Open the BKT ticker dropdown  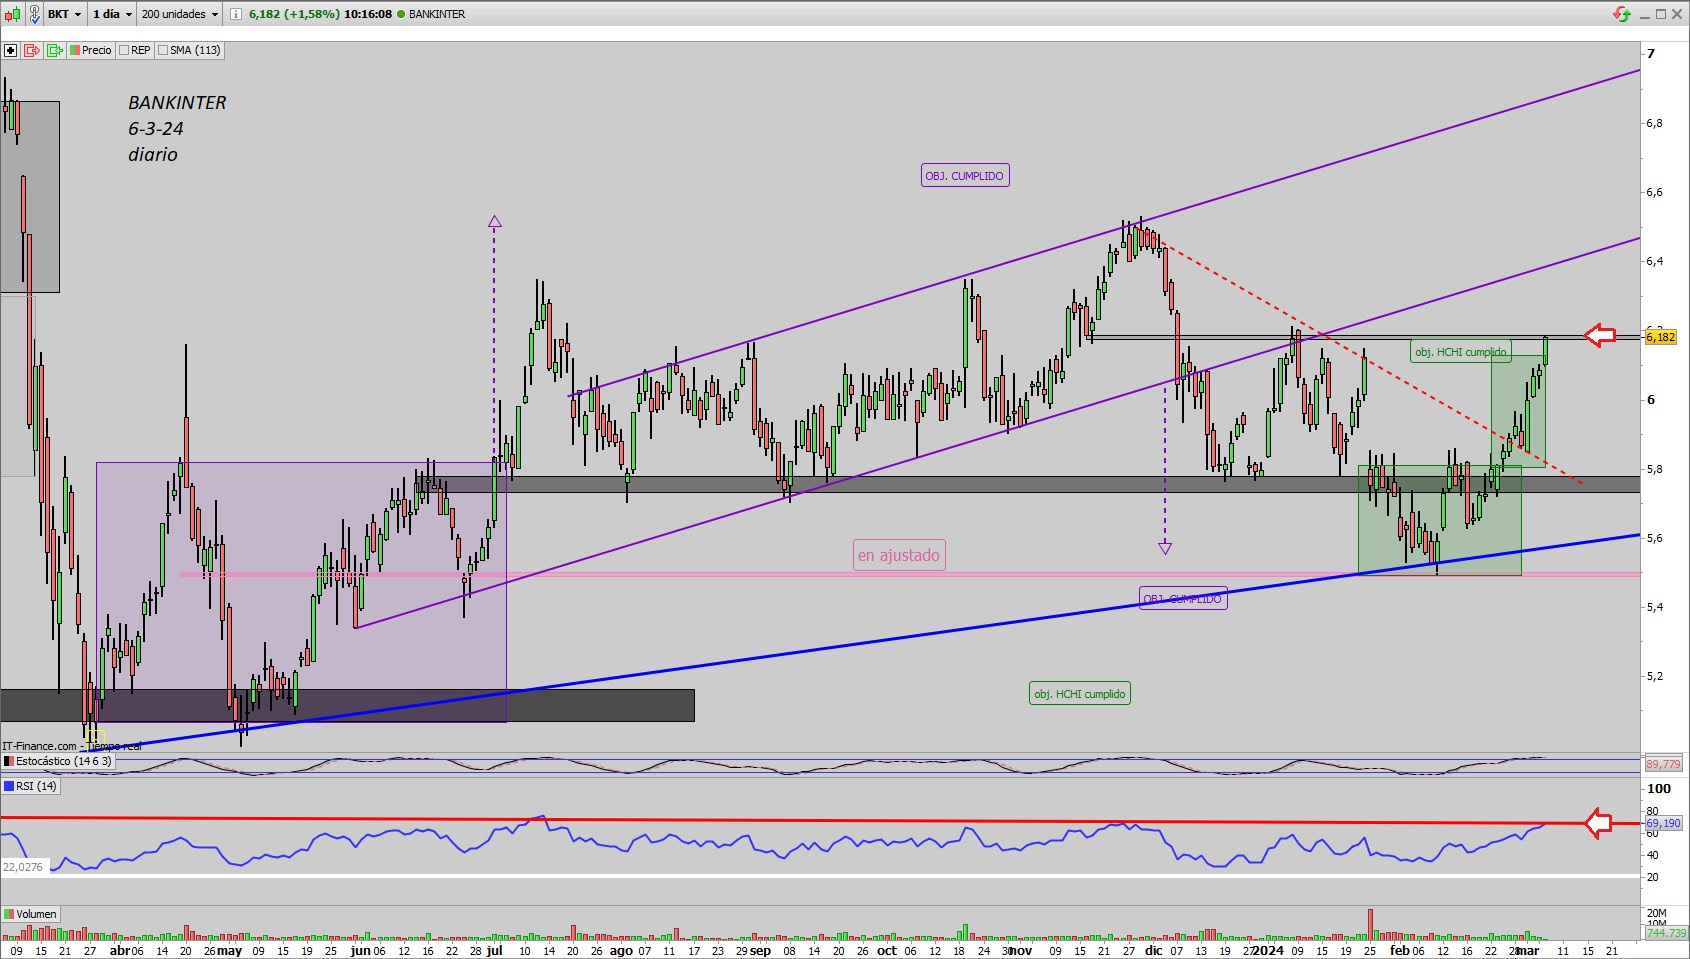[x=64, y=14]
